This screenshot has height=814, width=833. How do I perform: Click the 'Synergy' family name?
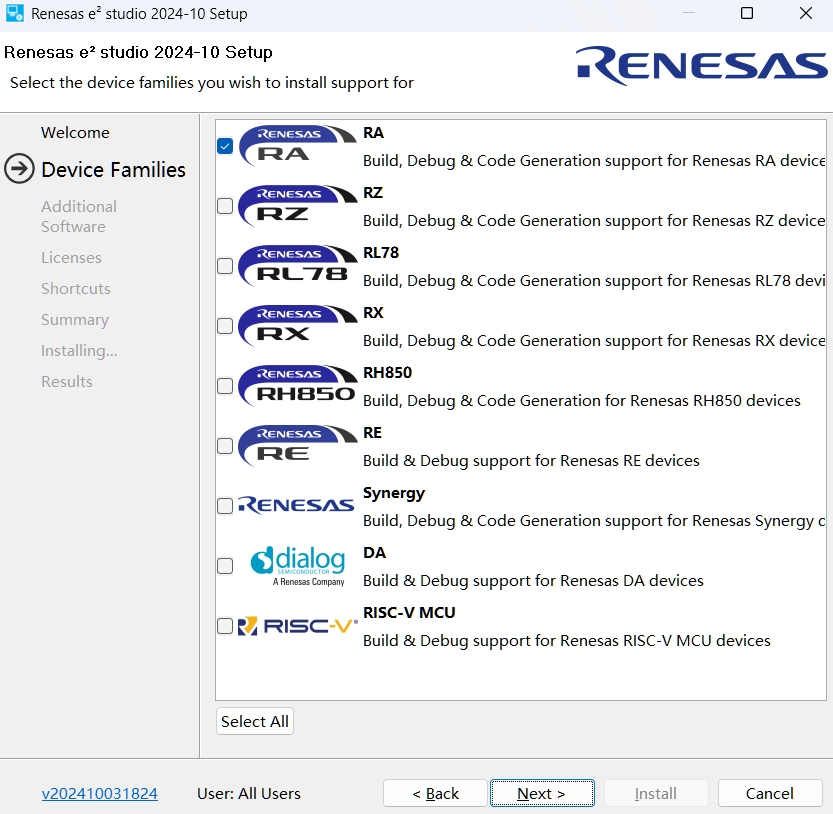(x=394, y=494)
